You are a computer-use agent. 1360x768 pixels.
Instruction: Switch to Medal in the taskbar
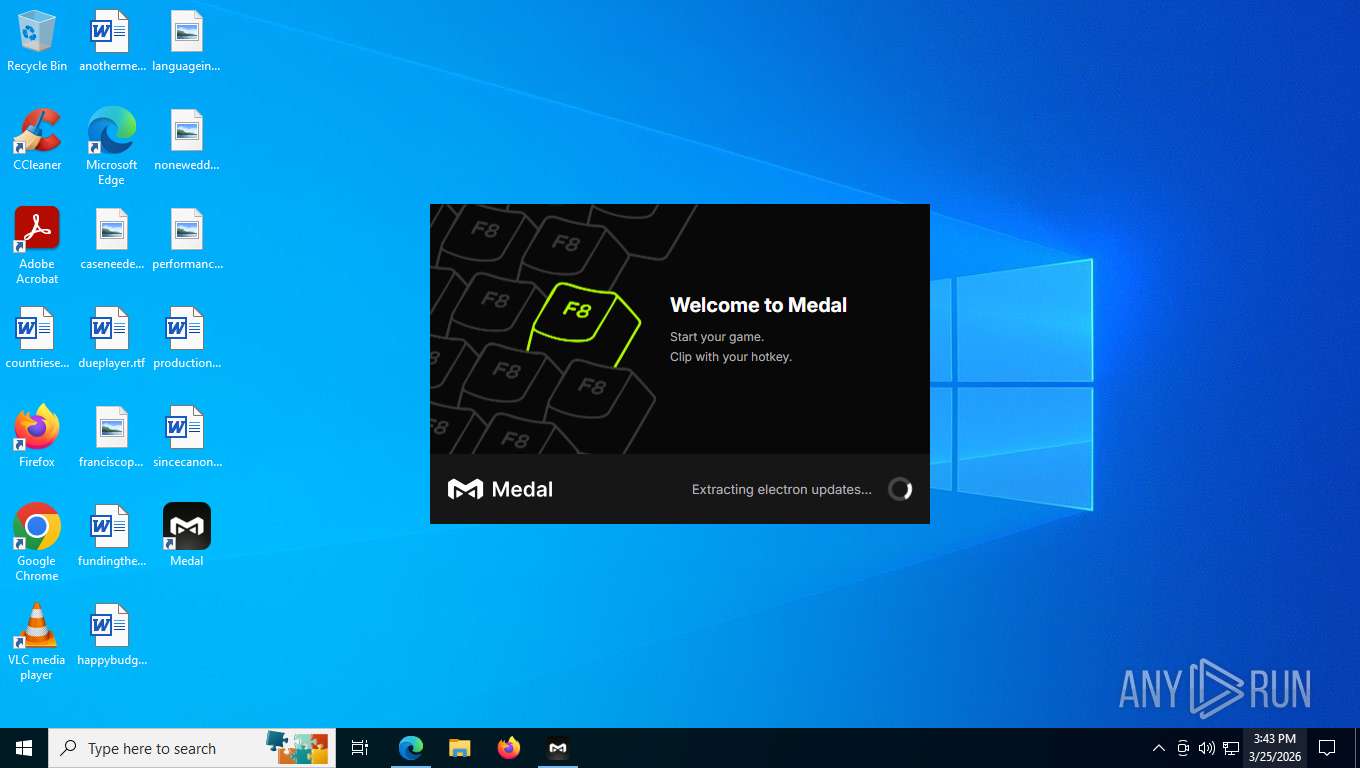point(558,748)
